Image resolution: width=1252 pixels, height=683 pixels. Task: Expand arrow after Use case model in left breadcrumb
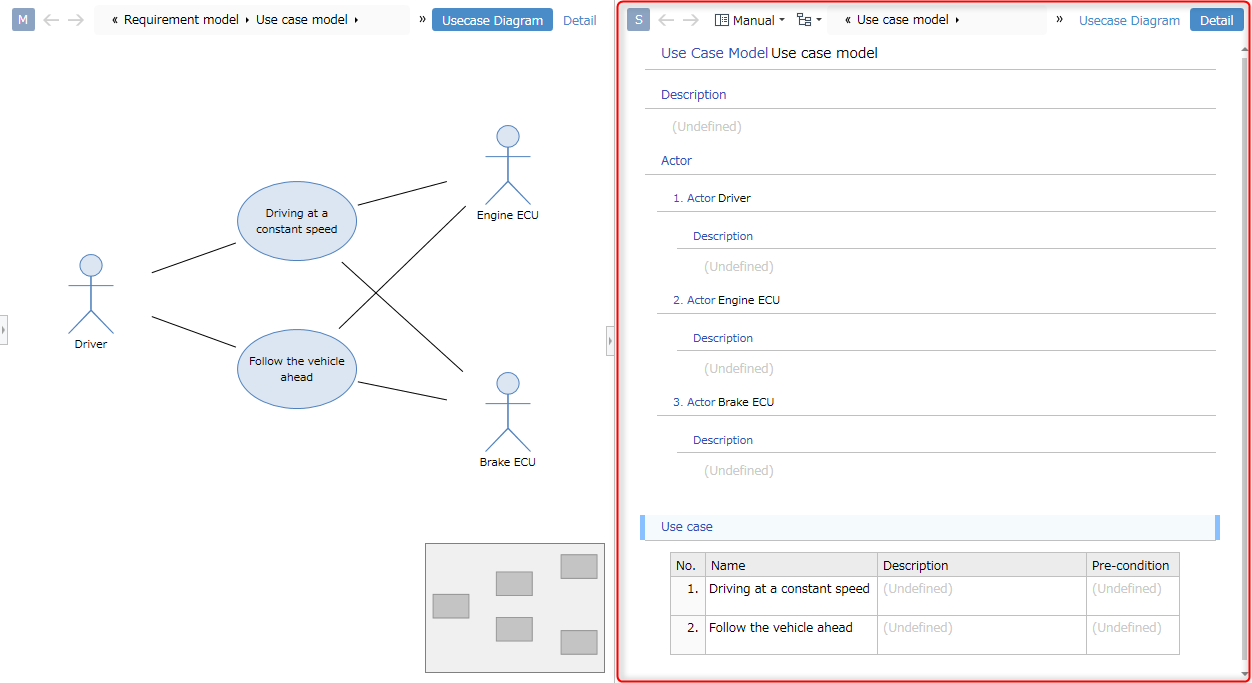click(356, 20)
